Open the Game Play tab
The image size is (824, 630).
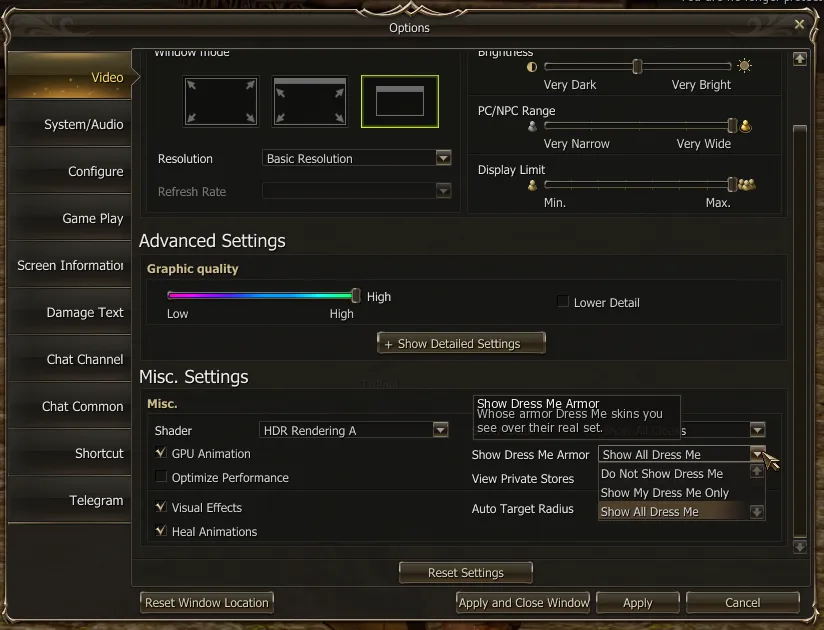pos(69,218)
